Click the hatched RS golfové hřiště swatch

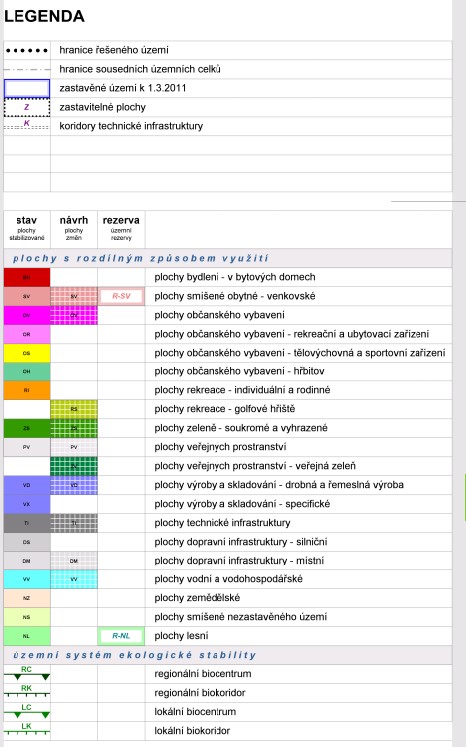pyautogui.click(x=74, y=409)
